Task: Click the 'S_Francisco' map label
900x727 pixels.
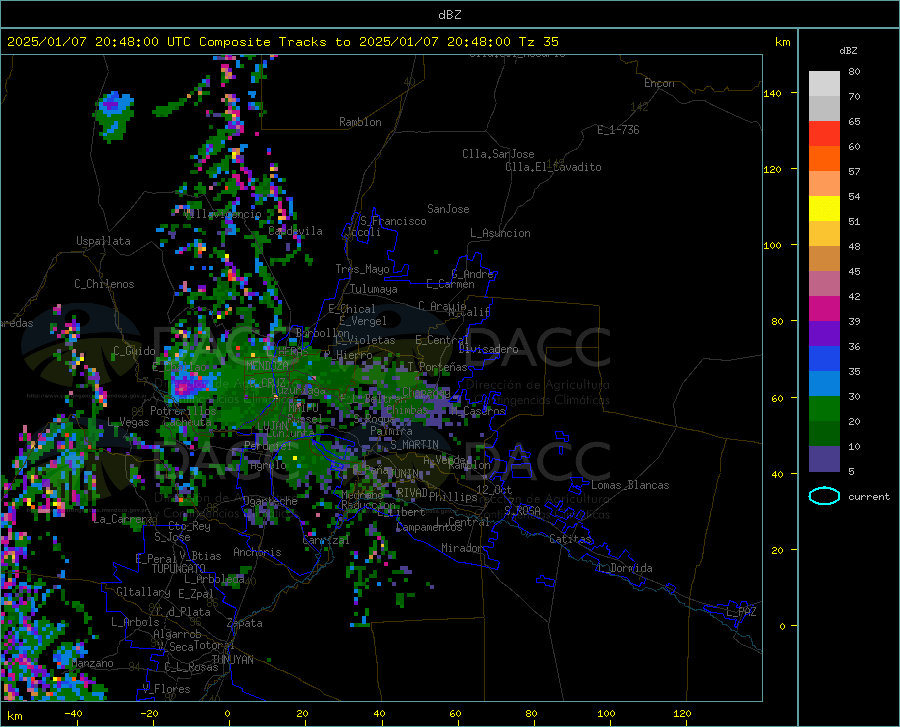Action: 393,221
